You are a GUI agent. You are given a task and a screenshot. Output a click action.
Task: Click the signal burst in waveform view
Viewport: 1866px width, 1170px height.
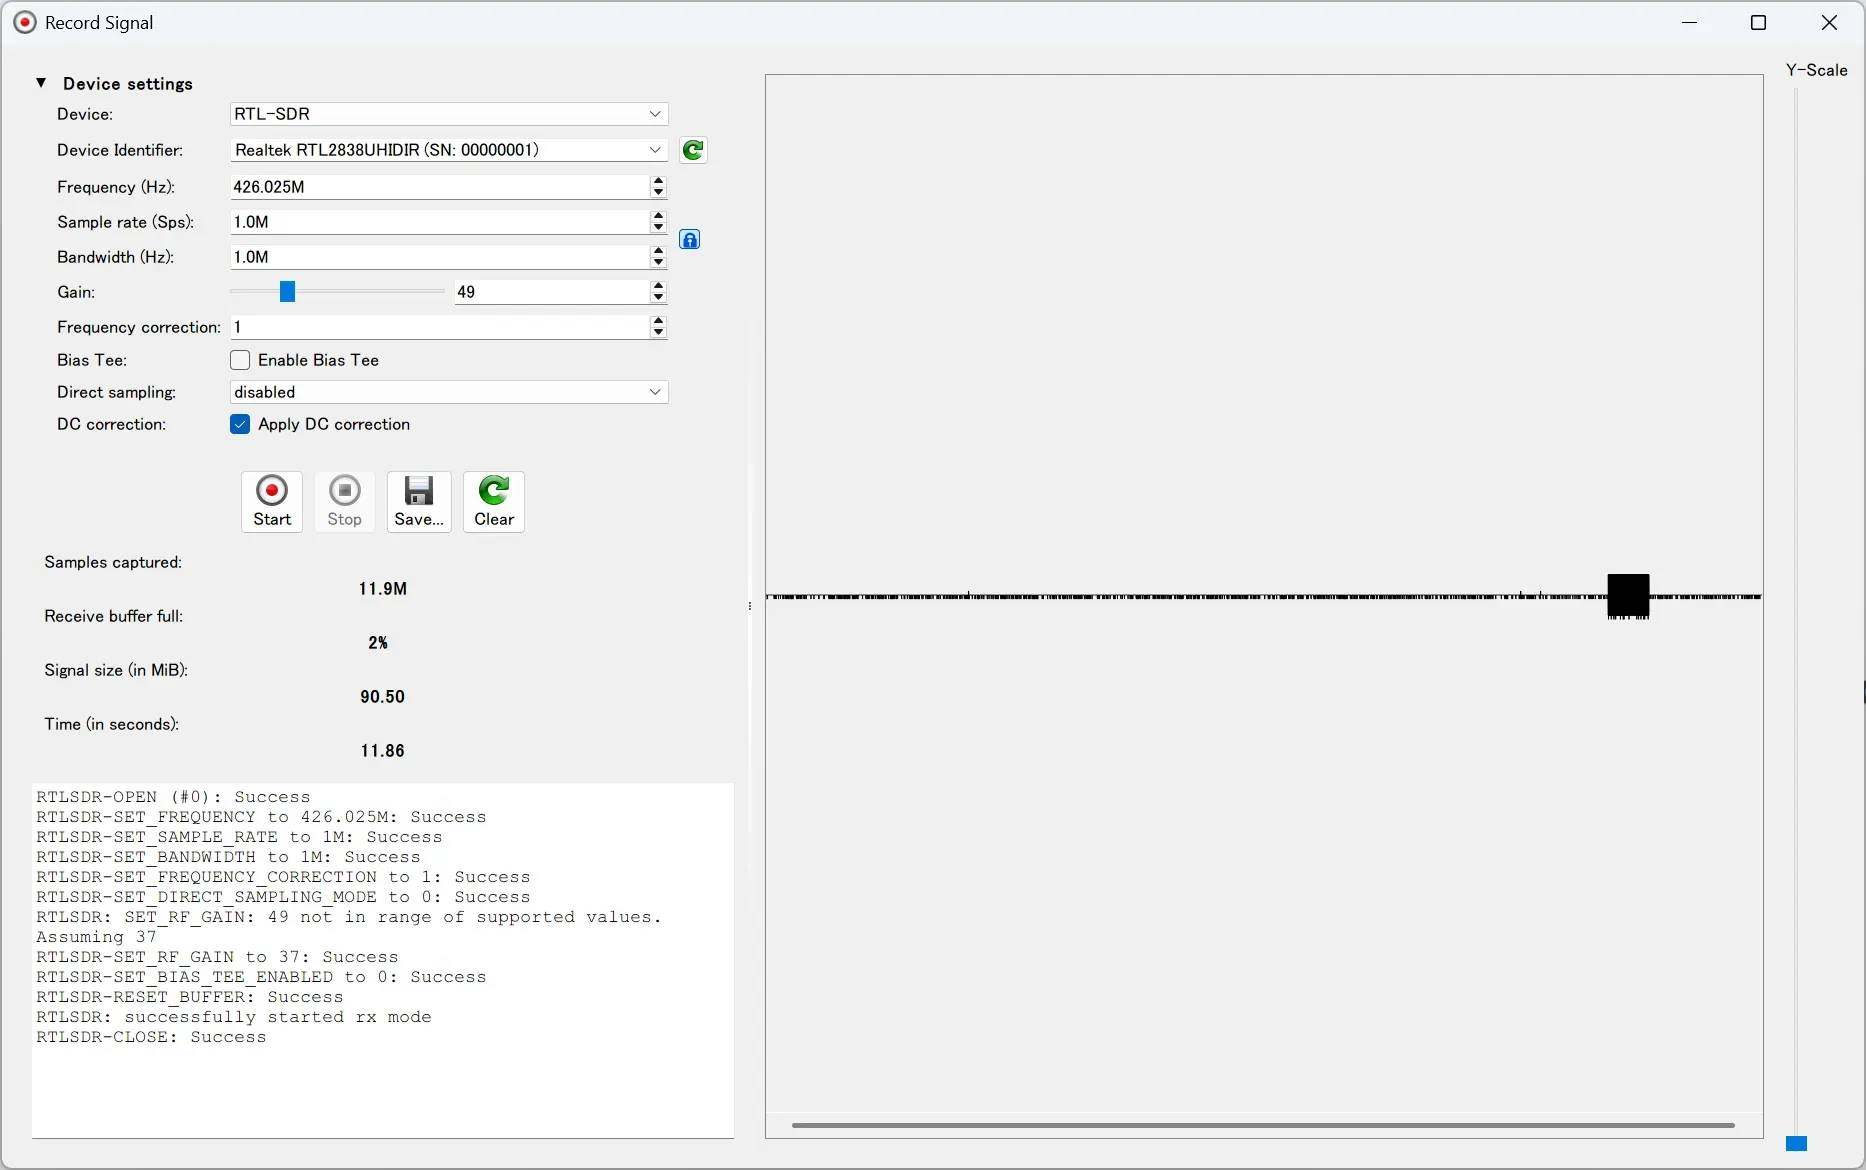(1627, 596)
